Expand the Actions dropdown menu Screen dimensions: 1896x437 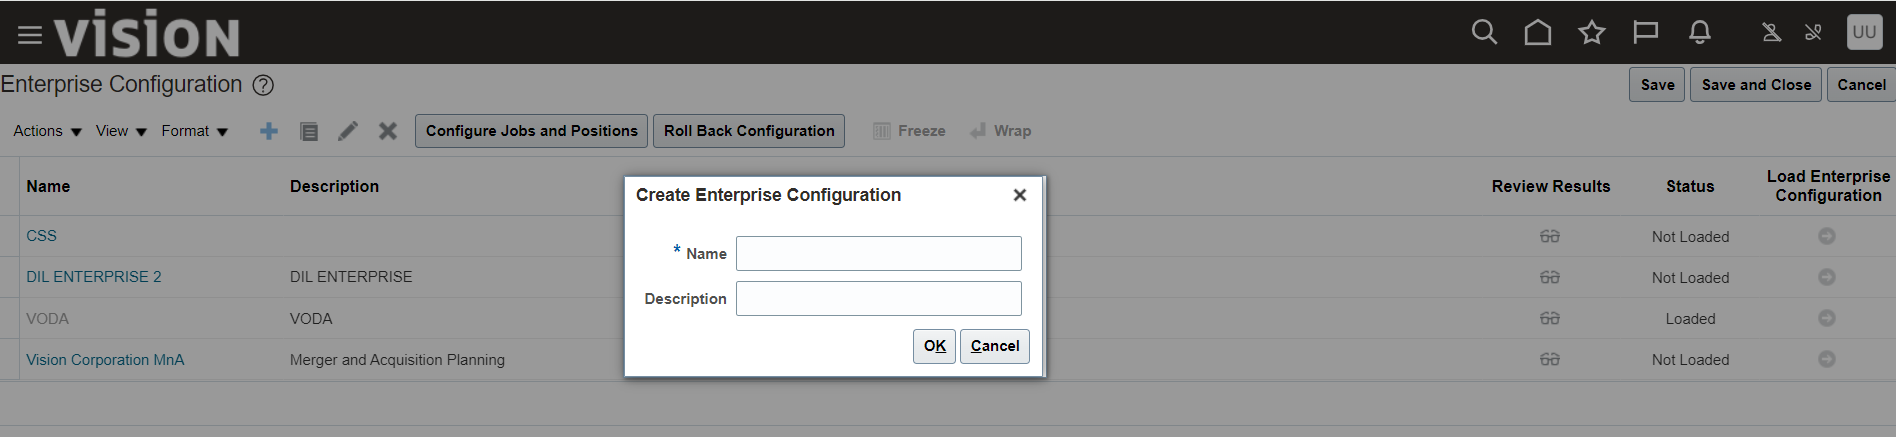point(47,131)
